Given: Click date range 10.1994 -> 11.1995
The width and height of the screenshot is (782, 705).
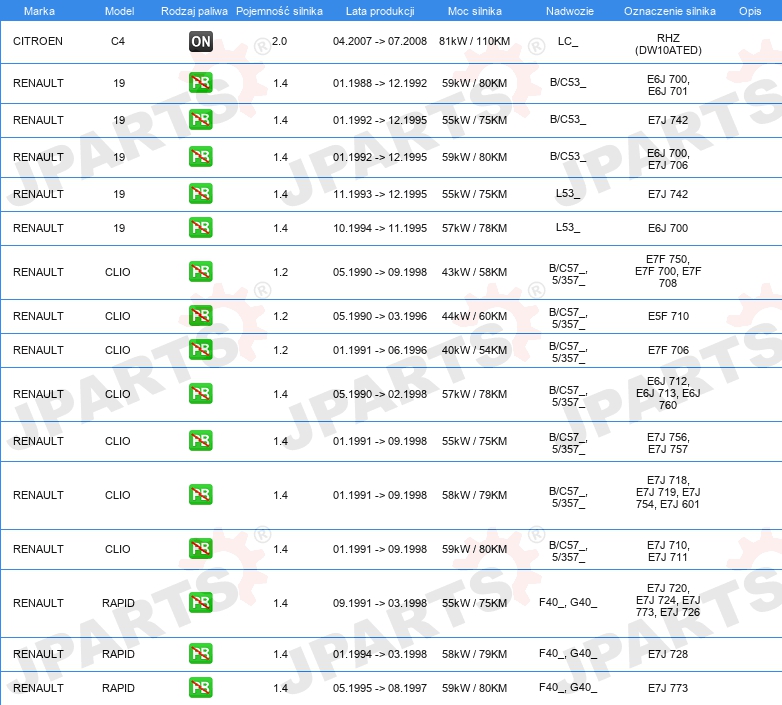Looking at the screenshot, I should point(380,228).
